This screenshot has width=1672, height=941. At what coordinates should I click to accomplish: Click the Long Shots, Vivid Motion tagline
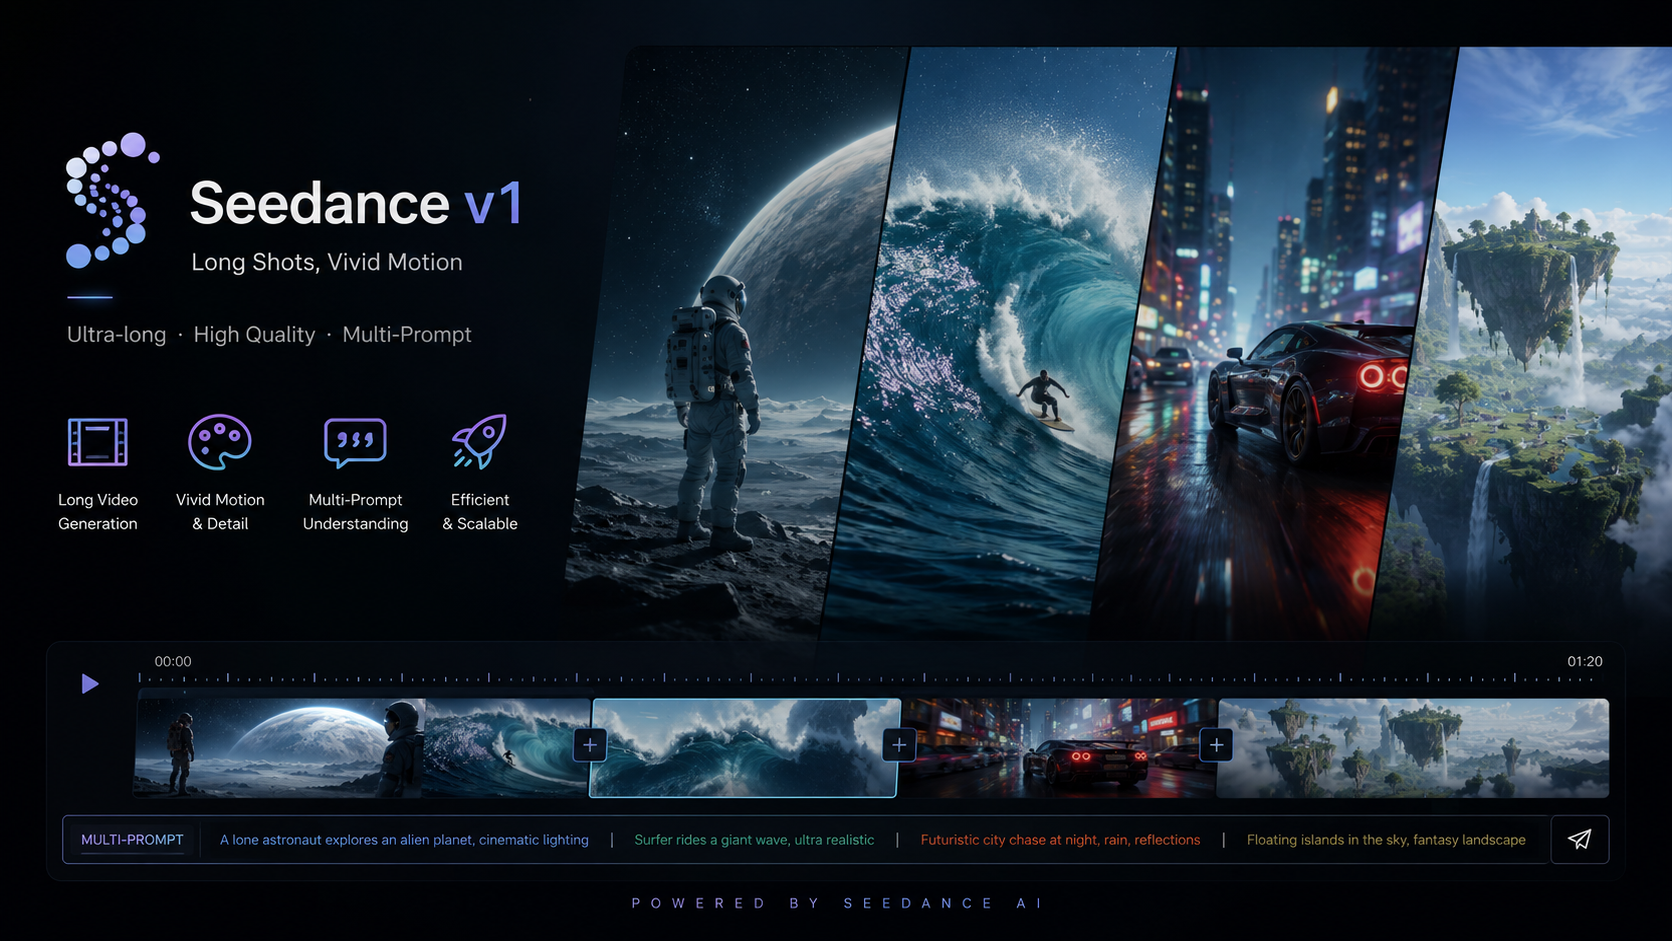(327, 262)
